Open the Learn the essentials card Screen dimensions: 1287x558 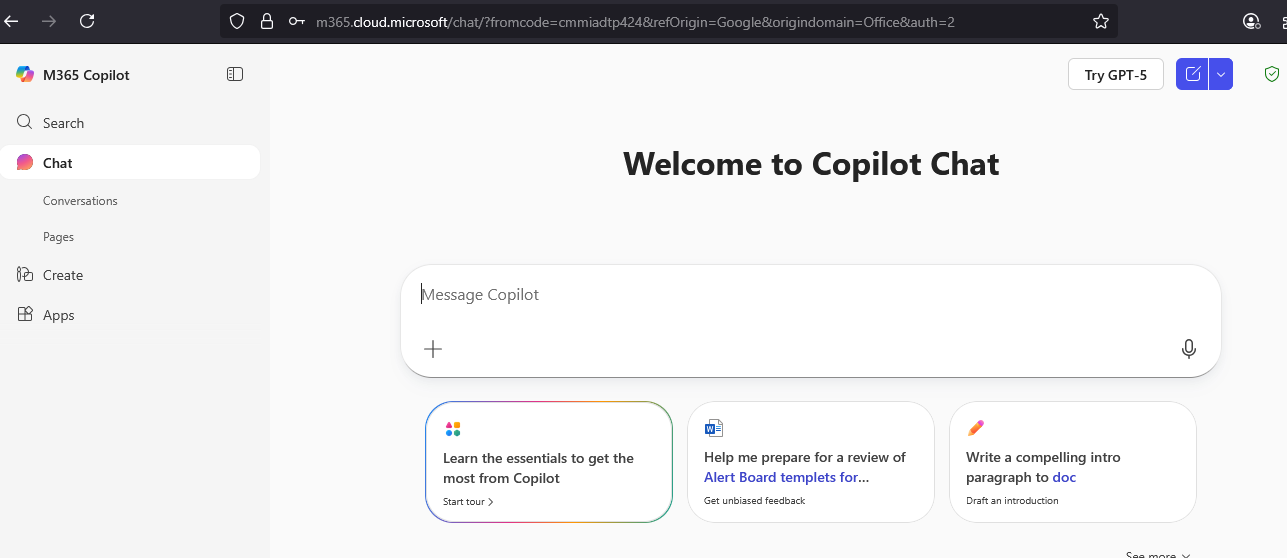pos(549,462)
